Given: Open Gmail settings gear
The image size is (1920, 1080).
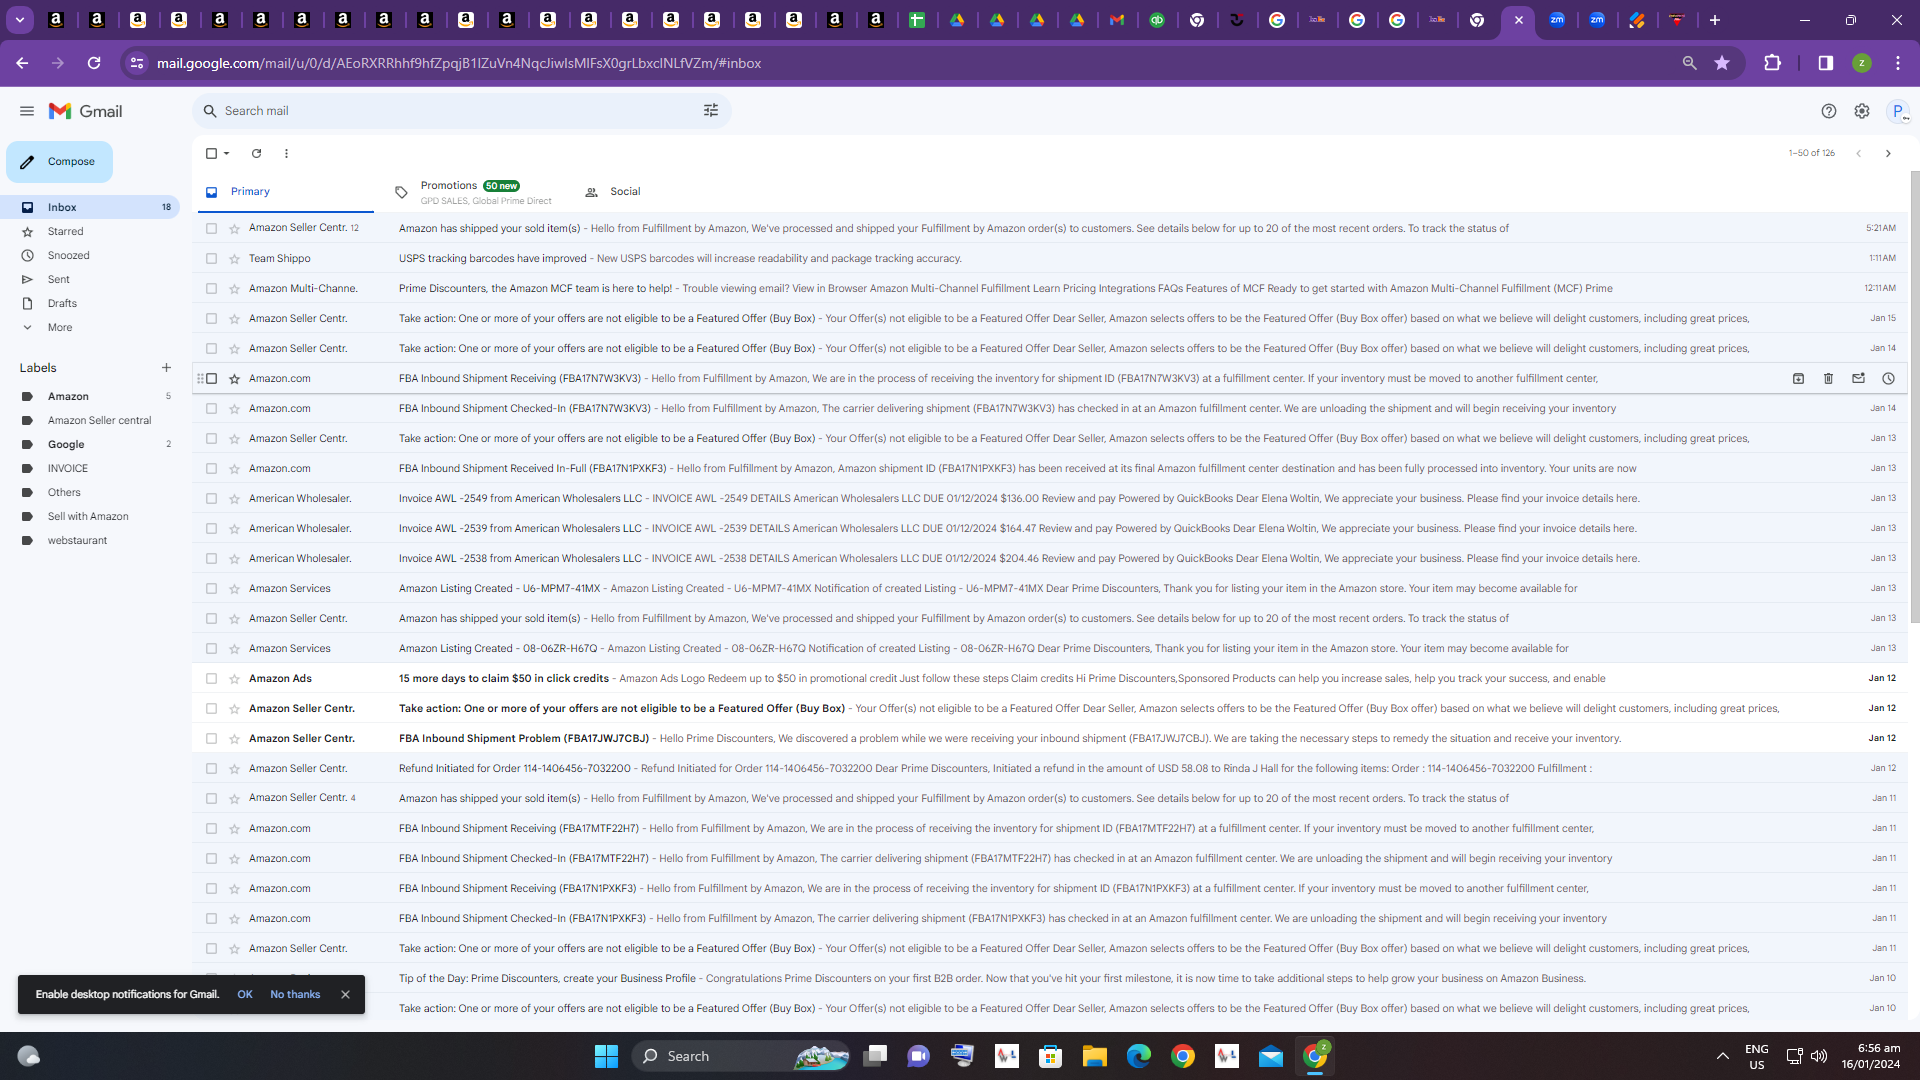Looking at the screenshot, I should point(1862,111).
